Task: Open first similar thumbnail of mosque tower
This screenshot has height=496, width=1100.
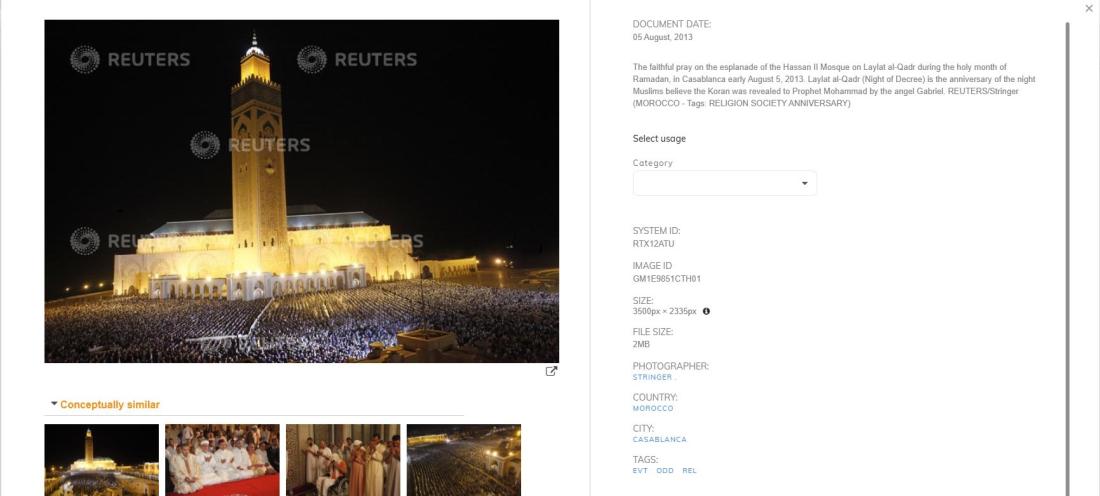Action: click(102, 460)
